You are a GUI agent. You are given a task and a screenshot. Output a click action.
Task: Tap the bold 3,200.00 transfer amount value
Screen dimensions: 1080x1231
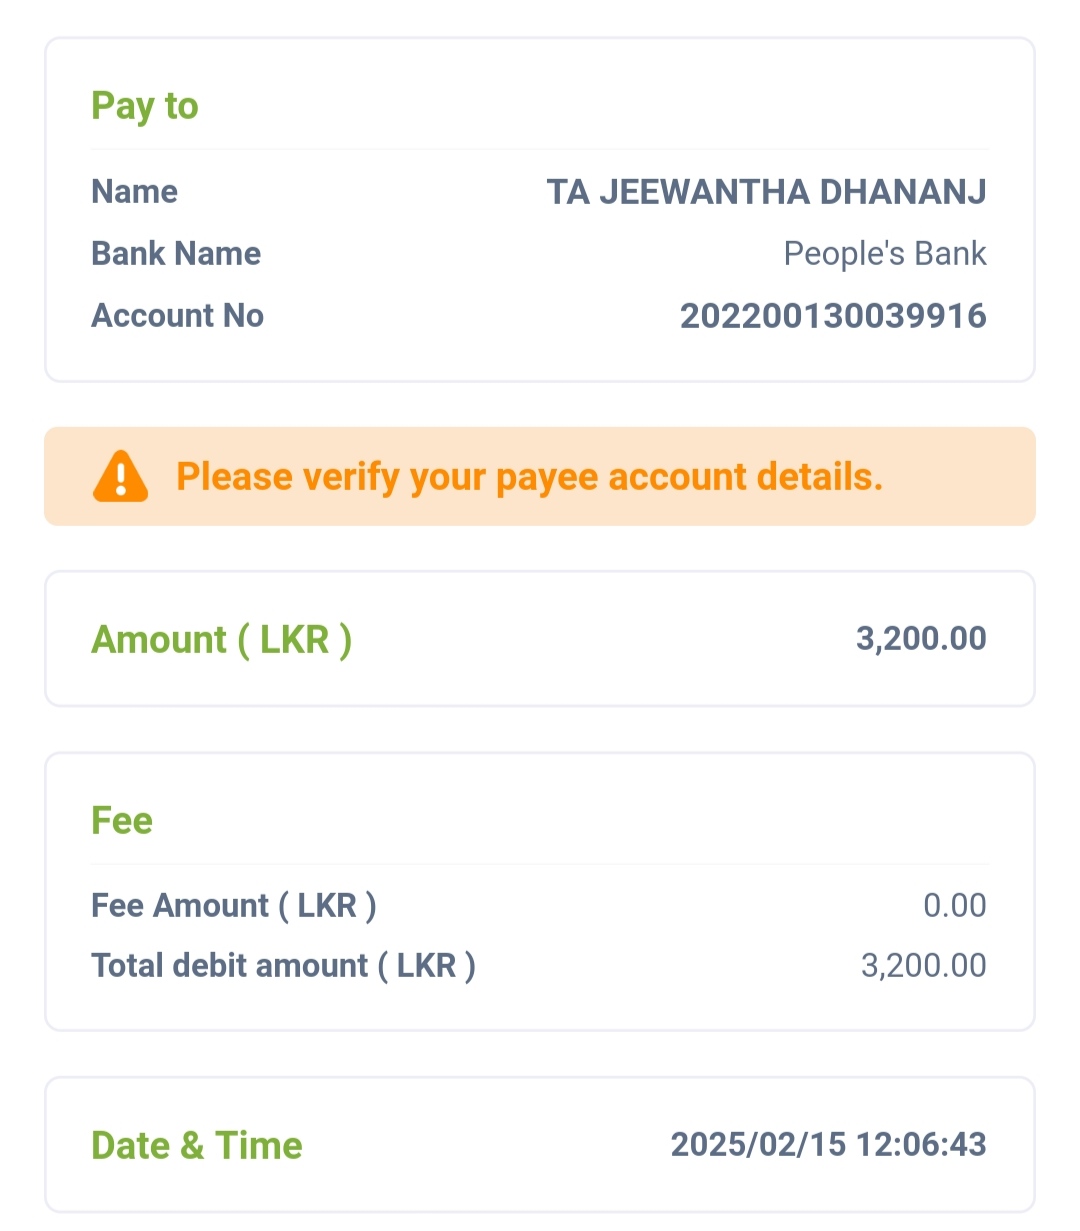tap(920, 638)
